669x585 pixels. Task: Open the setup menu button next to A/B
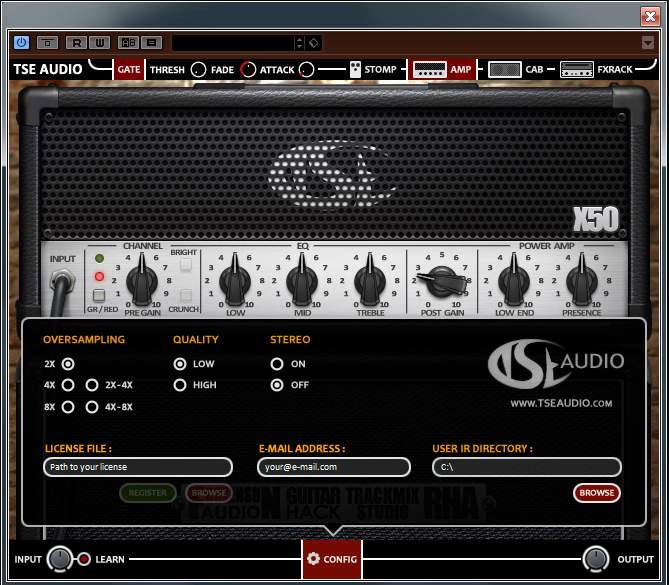[151, 43]
